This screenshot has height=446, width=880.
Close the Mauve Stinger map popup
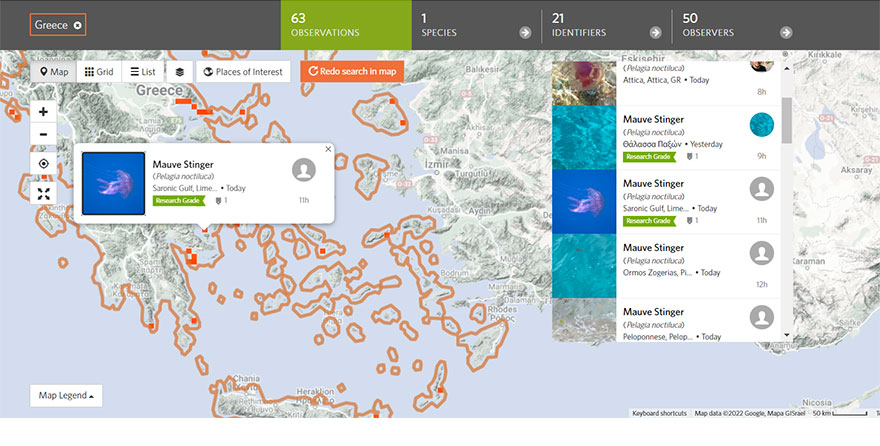pyautogui.click(x=328, y=149)
